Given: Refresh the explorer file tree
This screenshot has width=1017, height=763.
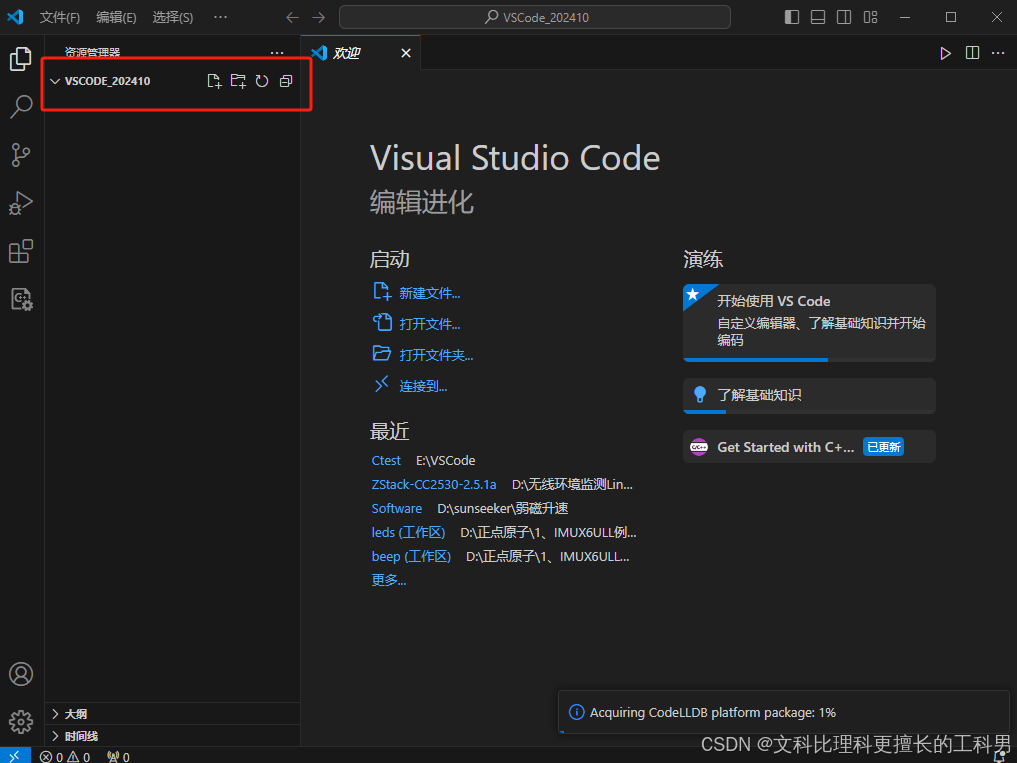Looking at the screenshot, I should [x=262, y=81].
